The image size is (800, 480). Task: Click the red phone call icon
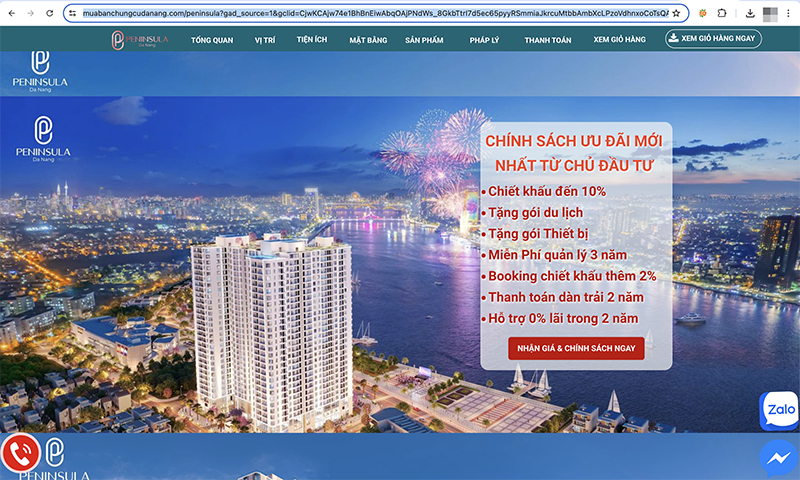click(20, 452)
